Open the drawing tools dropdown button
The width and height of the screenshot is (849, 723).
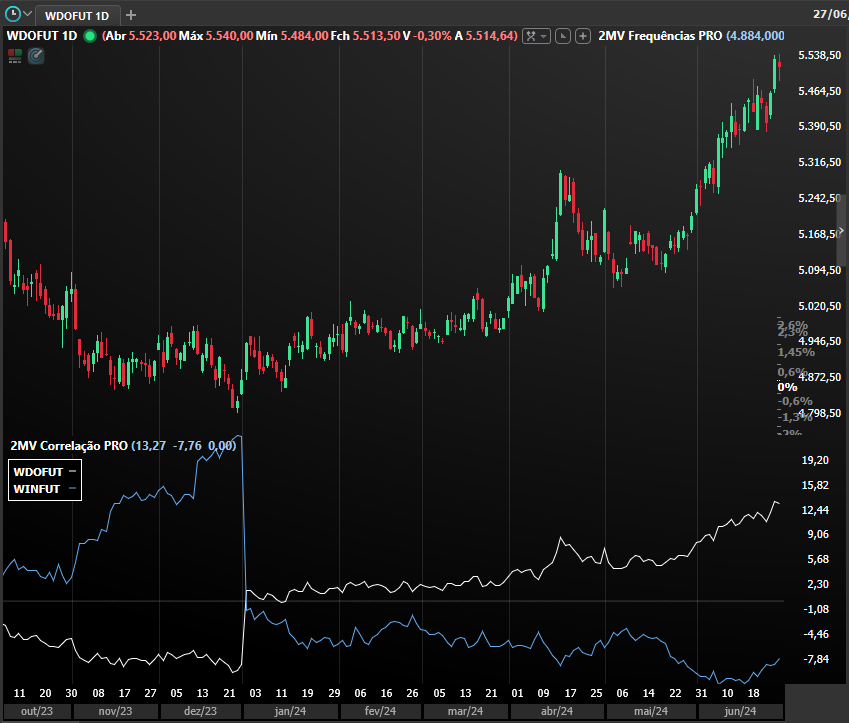pos(536,36)
